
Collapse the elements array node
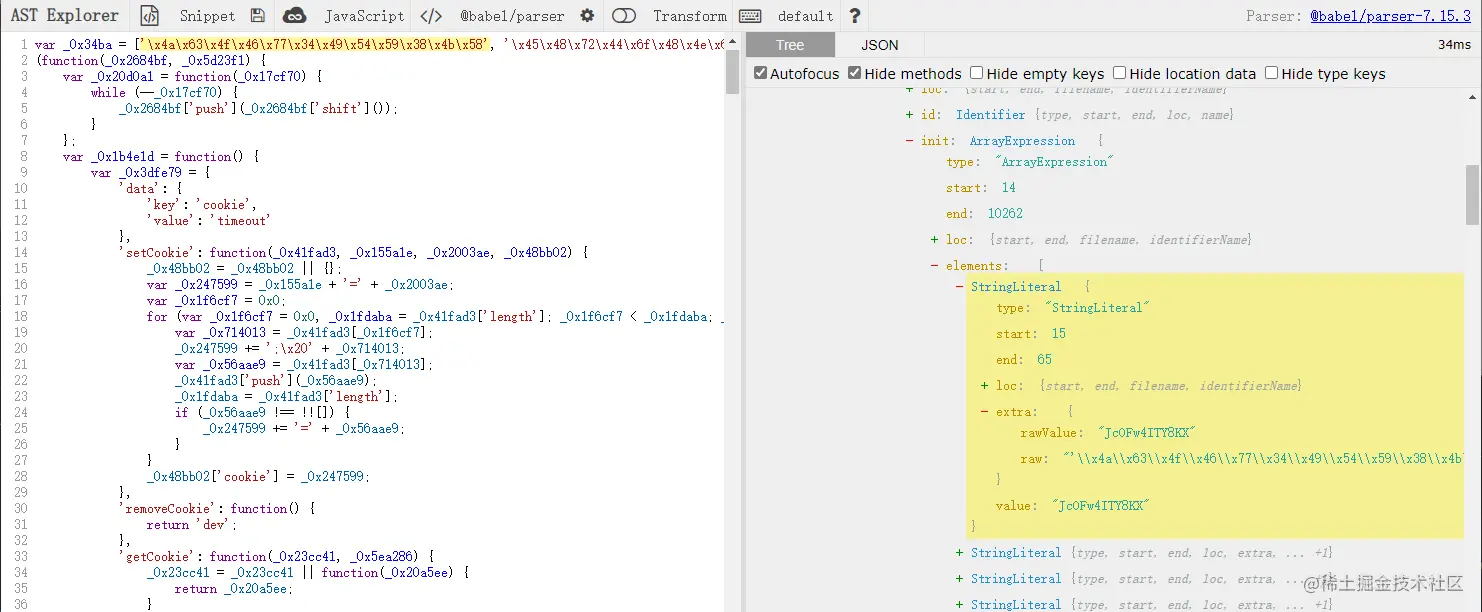(935, 266)
